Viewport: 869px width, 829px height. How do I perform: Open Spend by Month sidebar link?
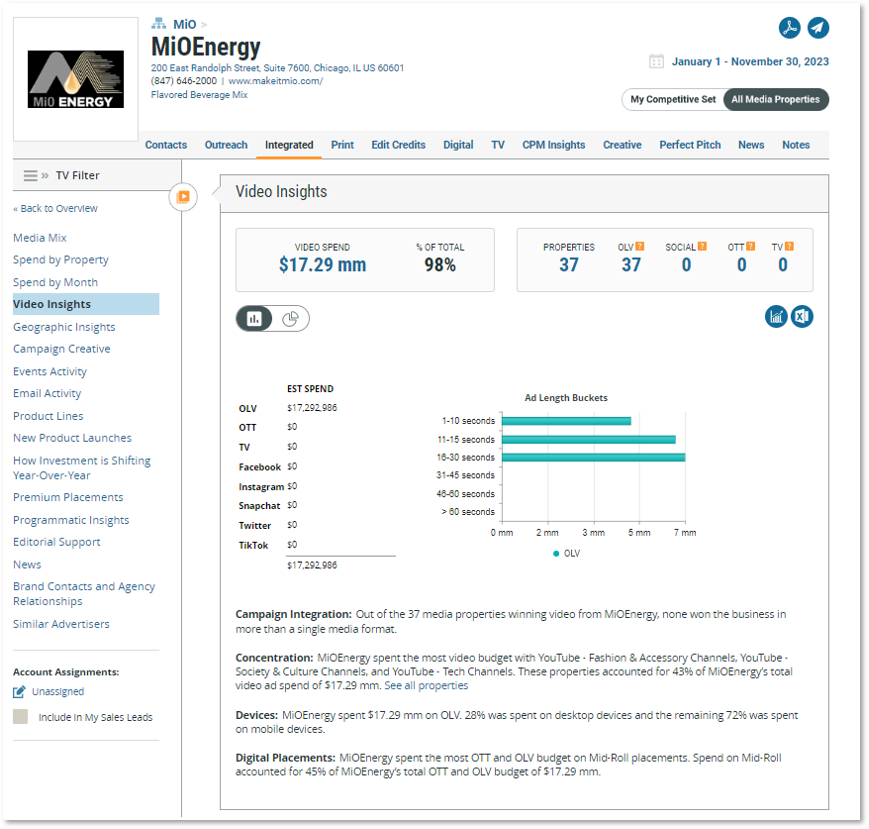click(55, 282)
